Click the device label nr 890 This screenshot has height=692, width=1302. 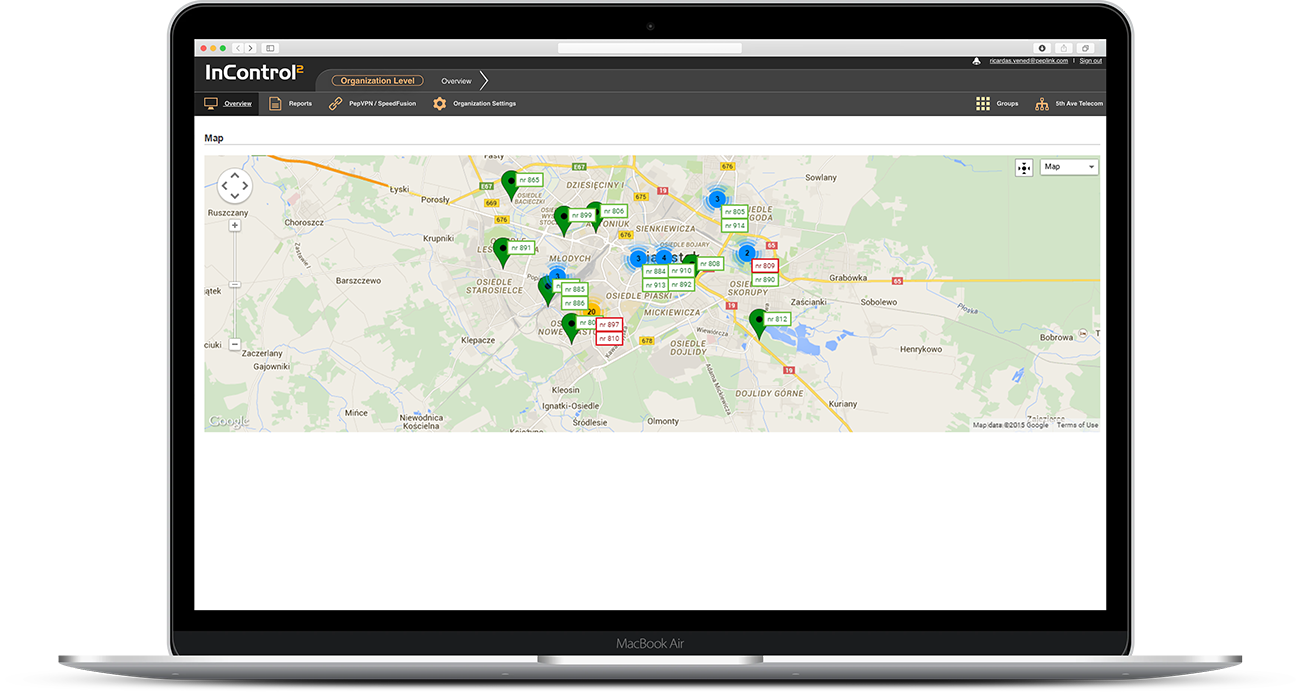765,280
